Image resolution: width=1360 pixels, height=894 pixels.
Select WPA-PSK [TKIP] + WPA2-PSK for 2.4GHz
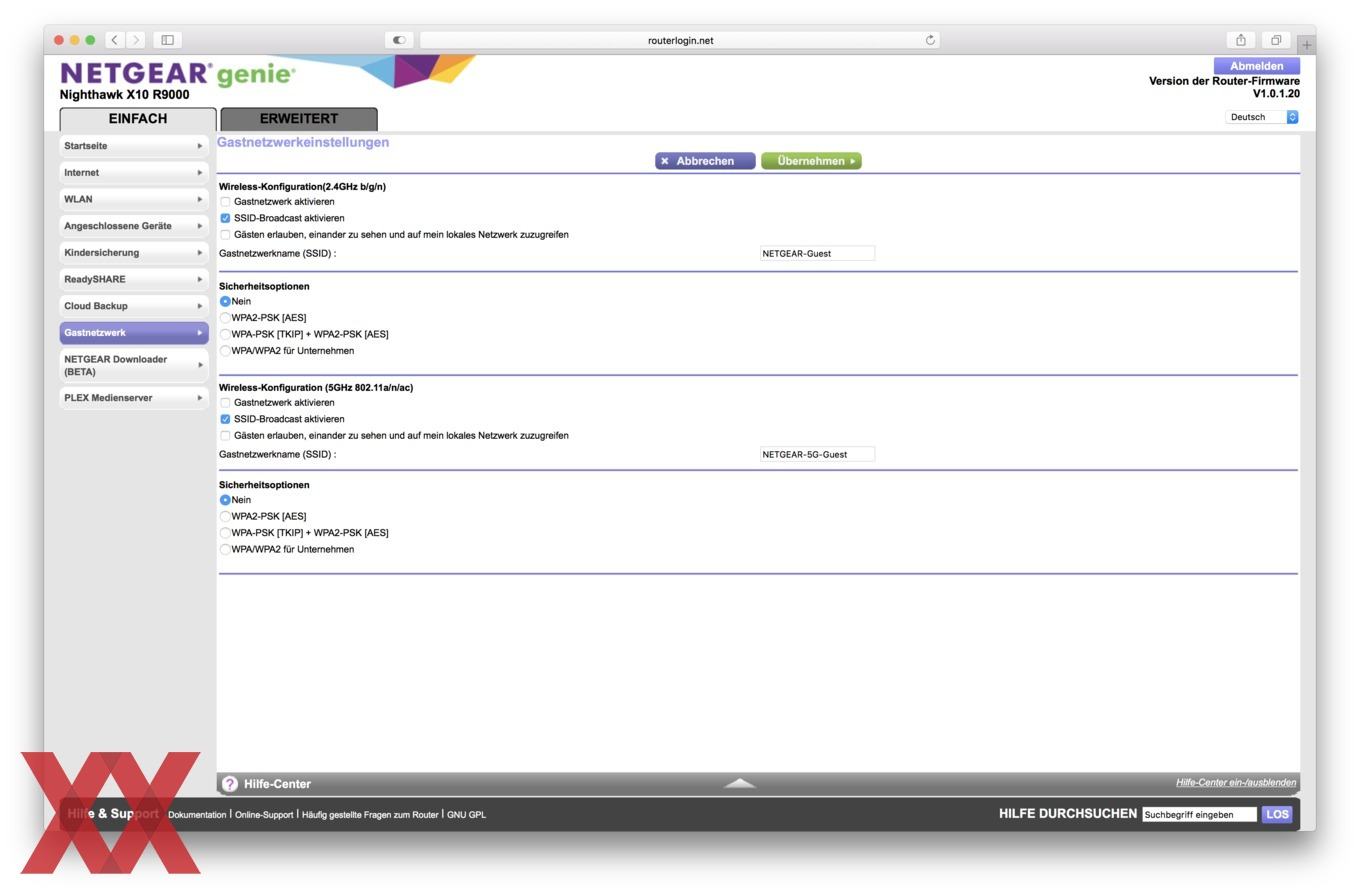(225, 334)
